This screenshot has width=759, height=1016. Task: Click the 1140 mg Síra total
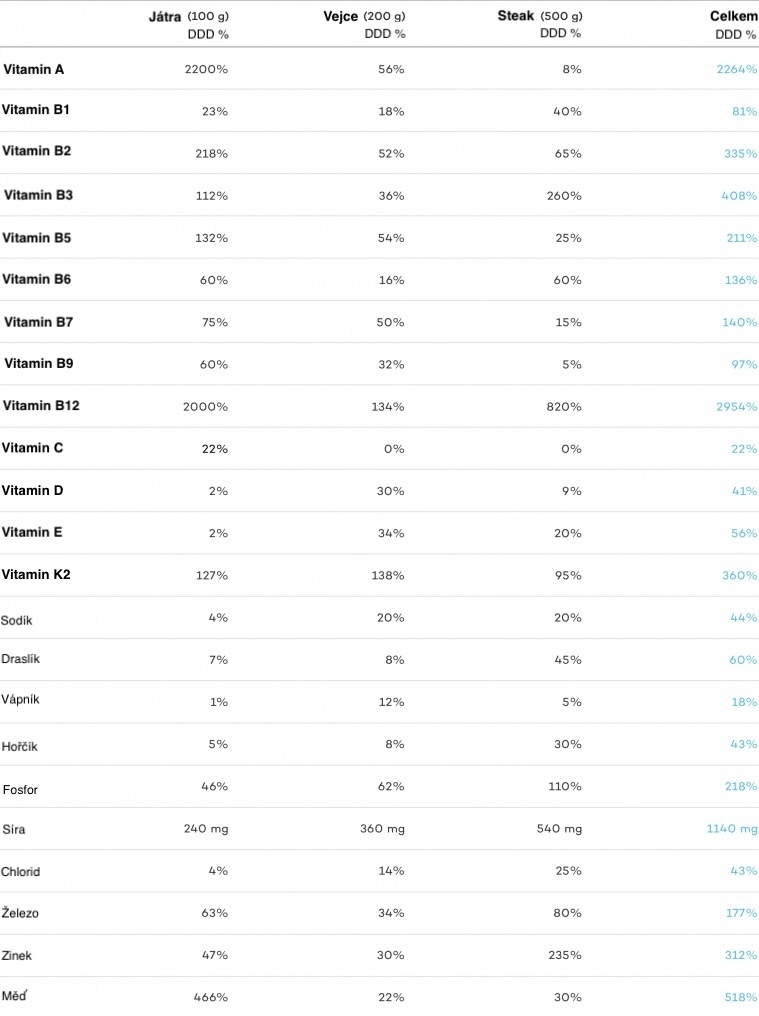click(732, 829)
